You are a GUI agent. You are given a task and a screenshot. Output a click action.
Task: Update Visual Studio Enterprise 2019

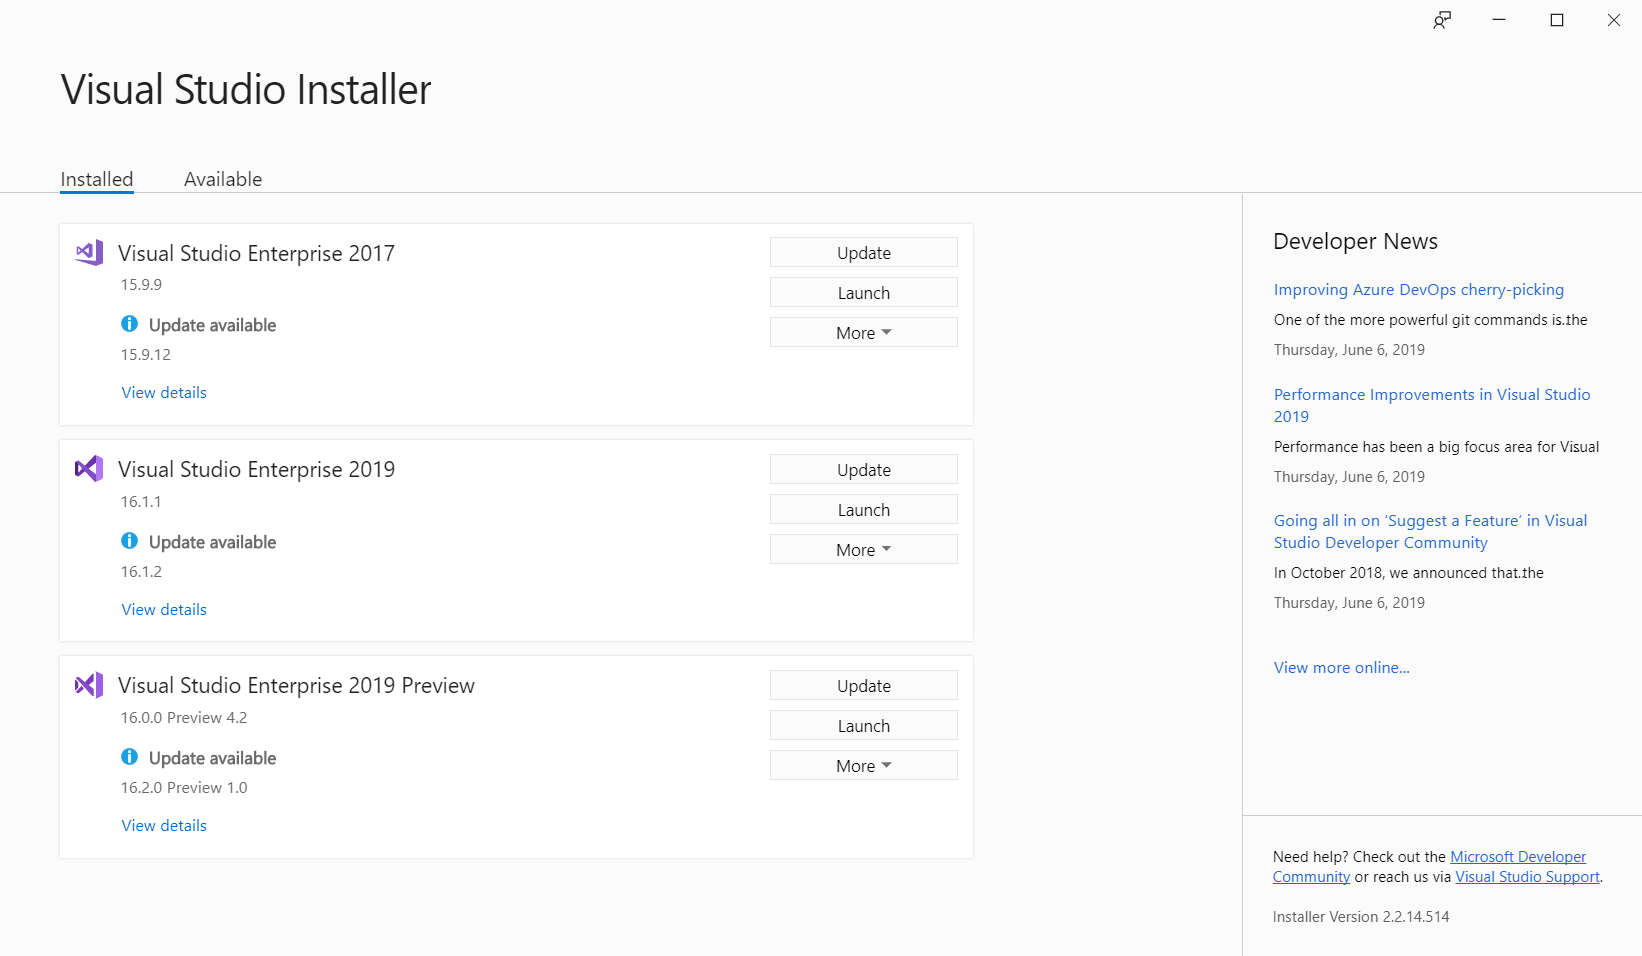click(x=864, y=470)
